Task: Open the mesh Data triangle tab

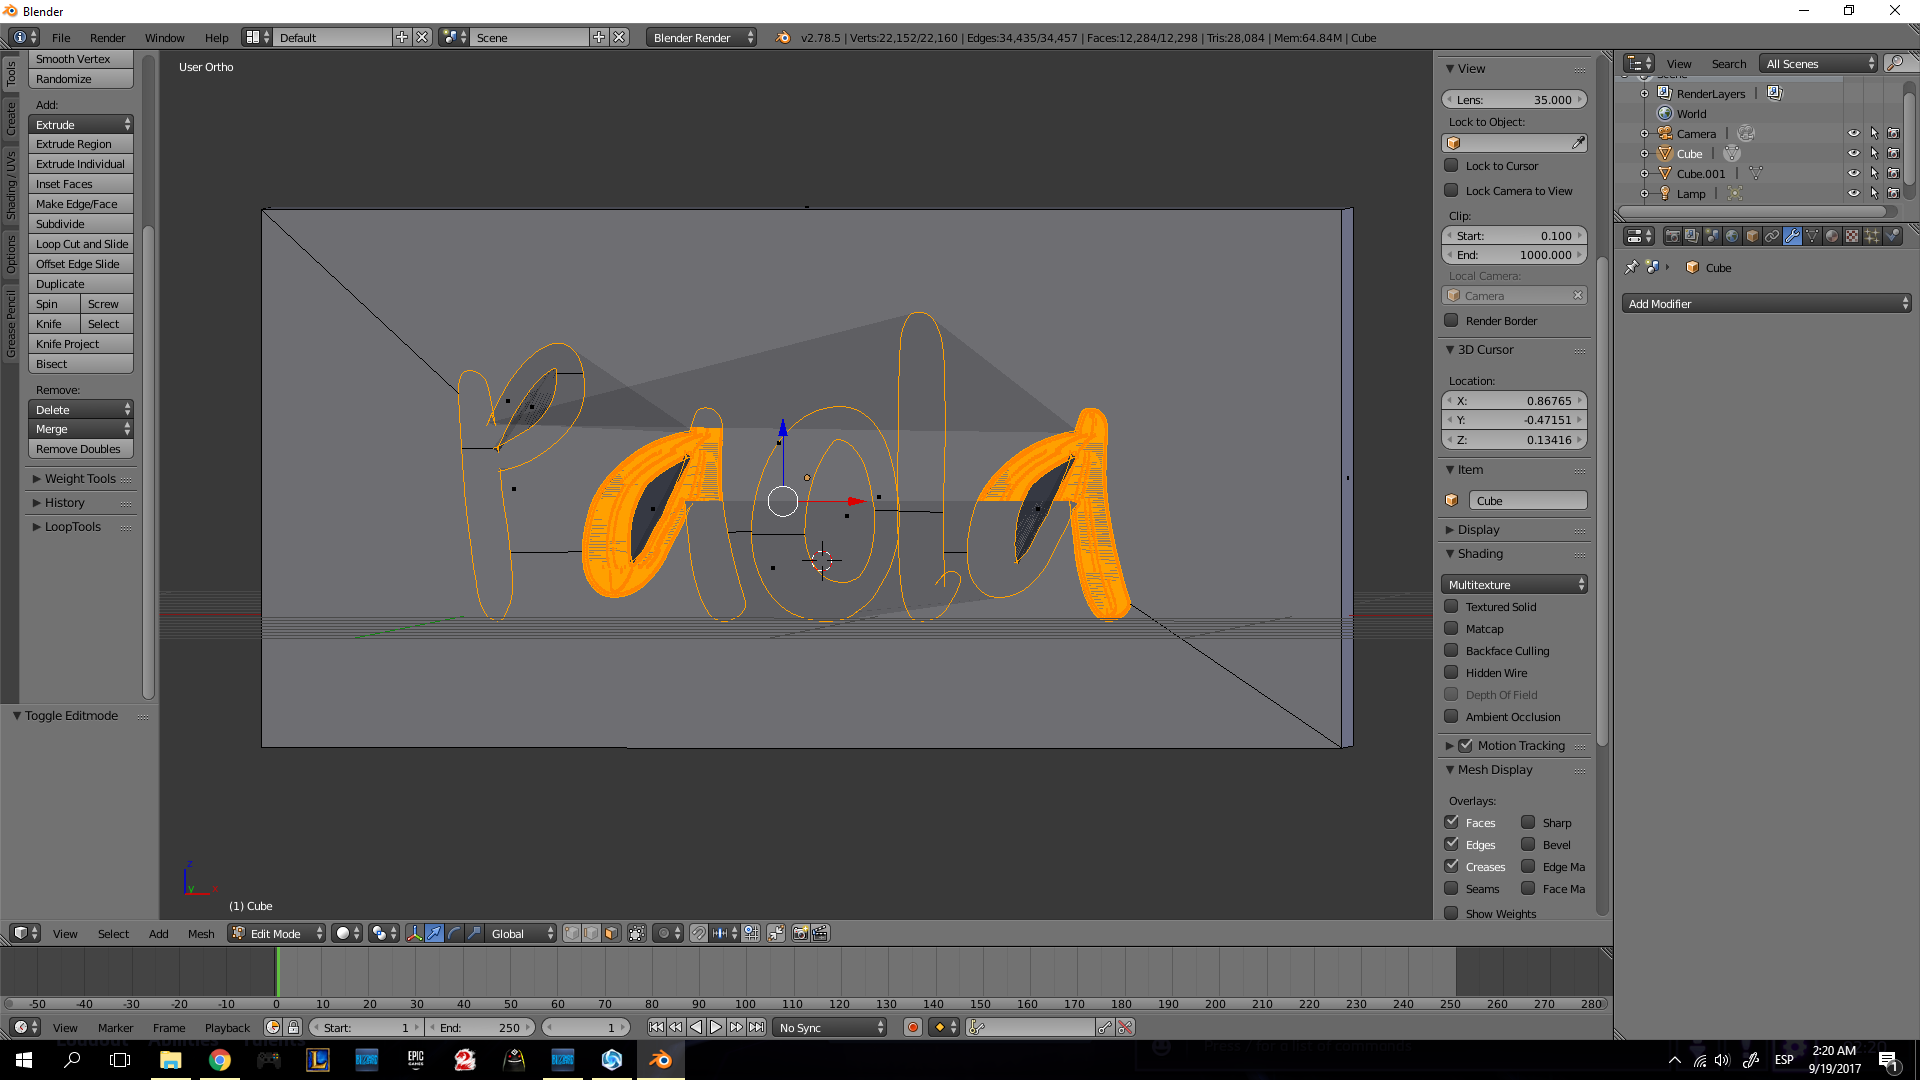Action: point(1812,237)
